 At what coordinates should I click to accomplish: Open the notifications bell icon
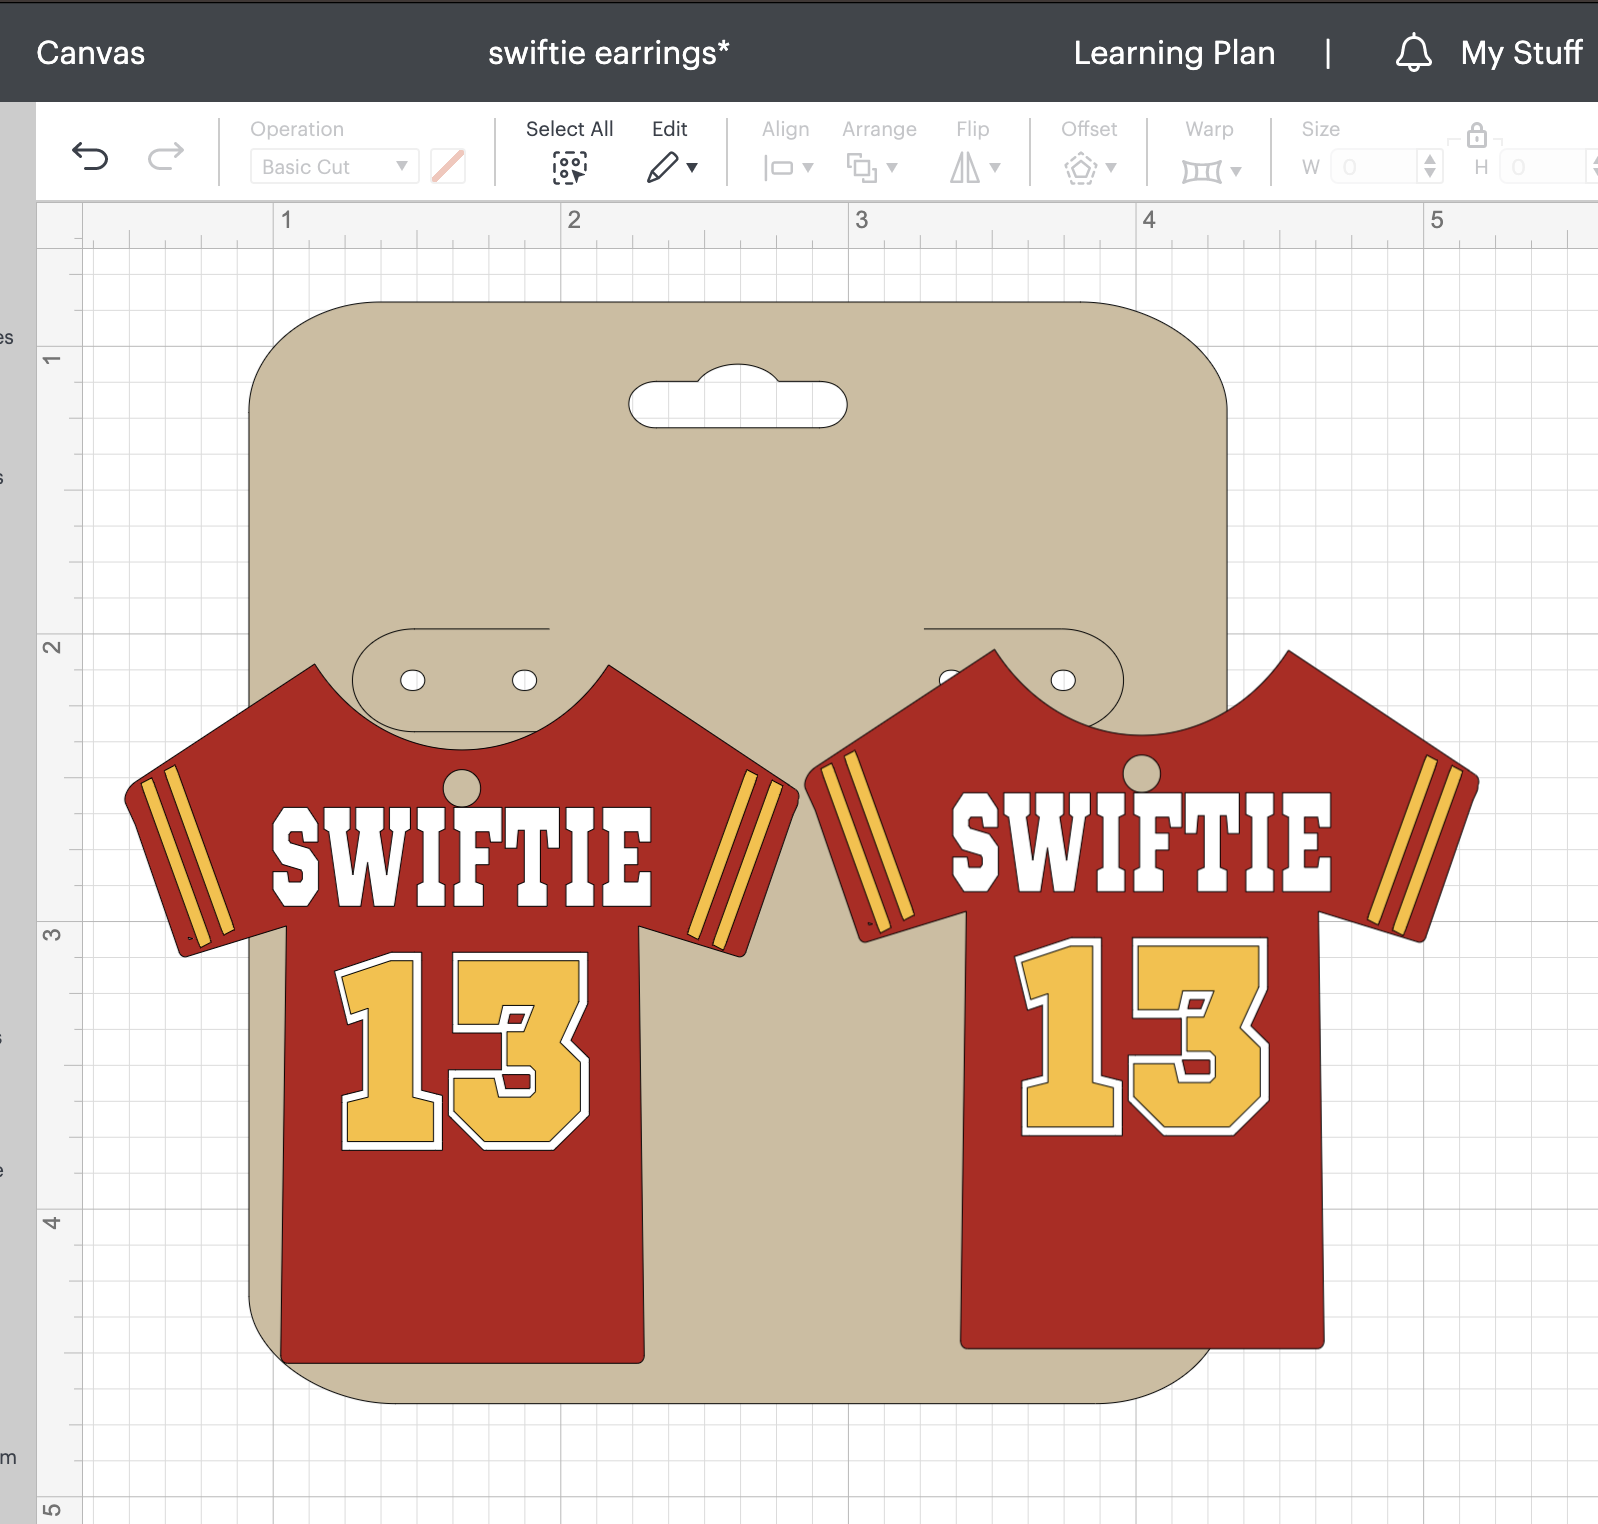[1414, 53]
